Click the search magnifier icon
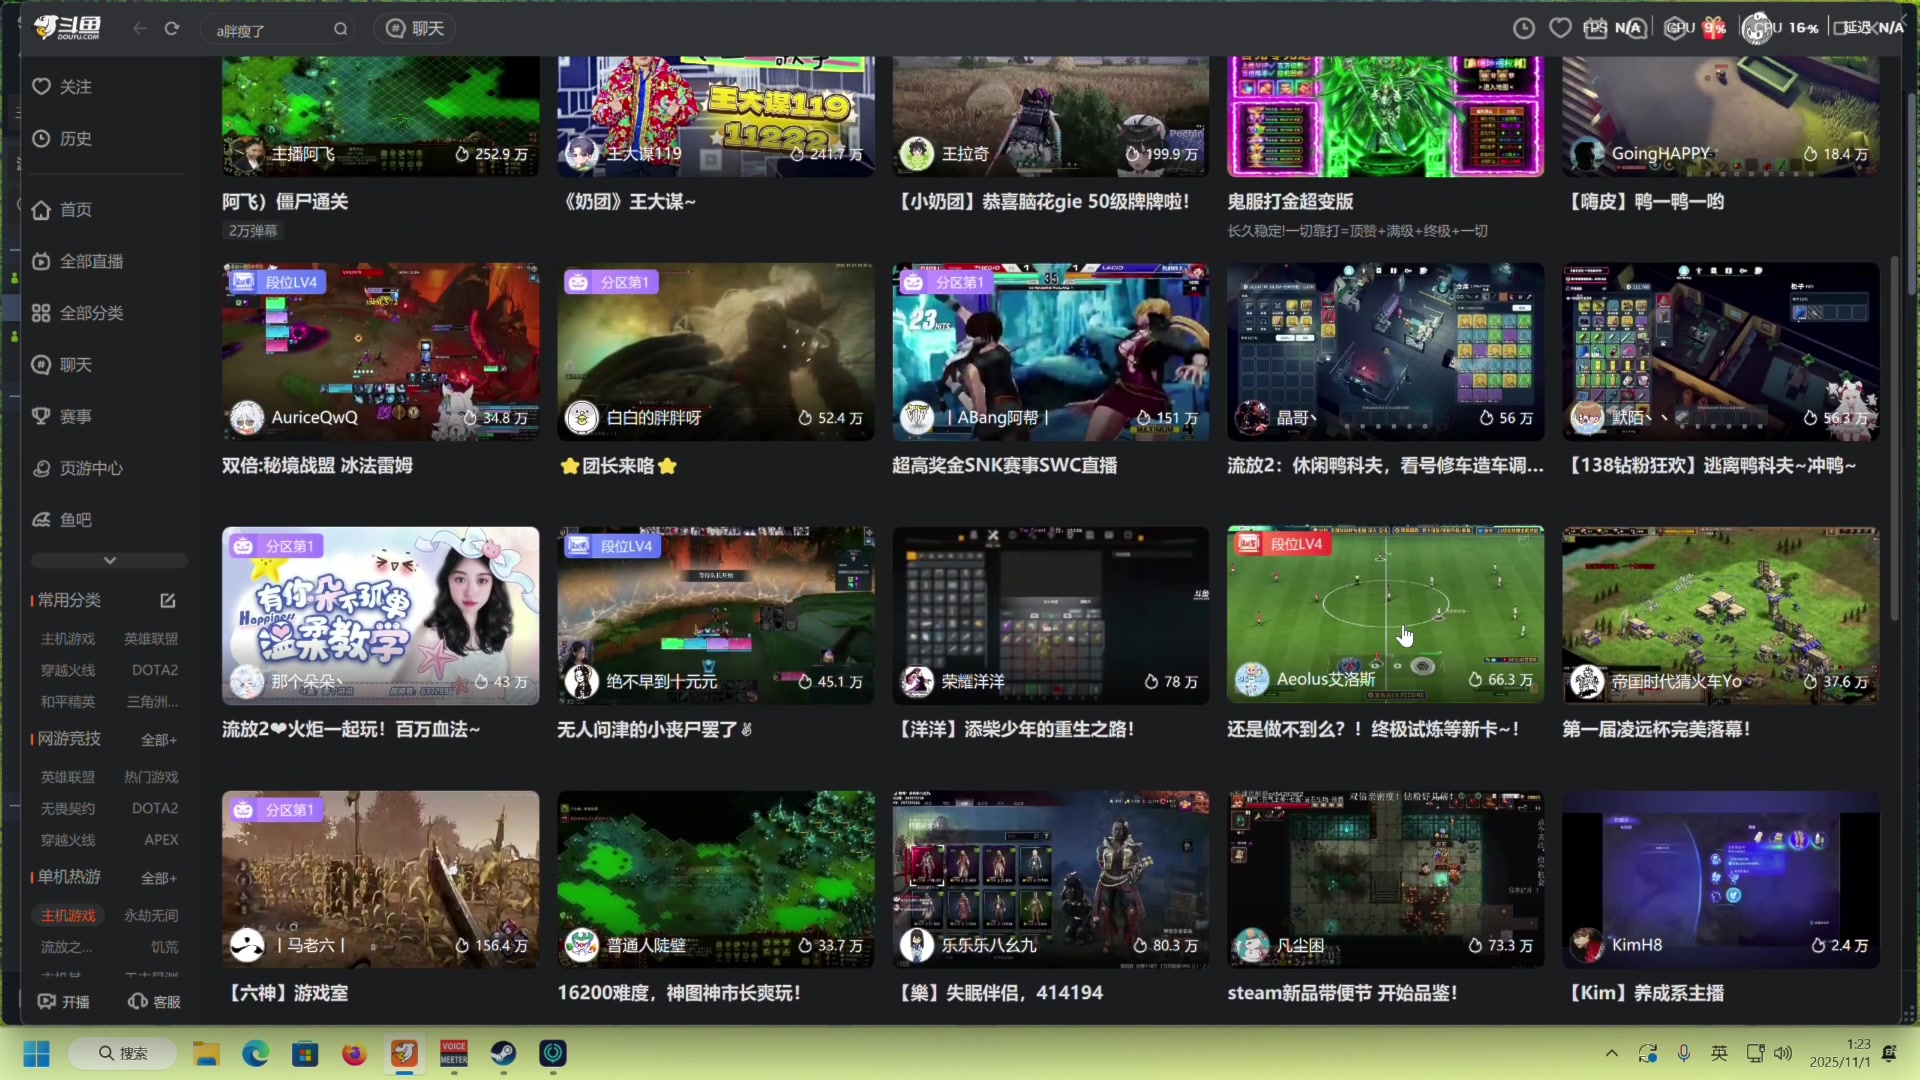The width and height of the screenshot is (1920, 1080). coord(340,29)
